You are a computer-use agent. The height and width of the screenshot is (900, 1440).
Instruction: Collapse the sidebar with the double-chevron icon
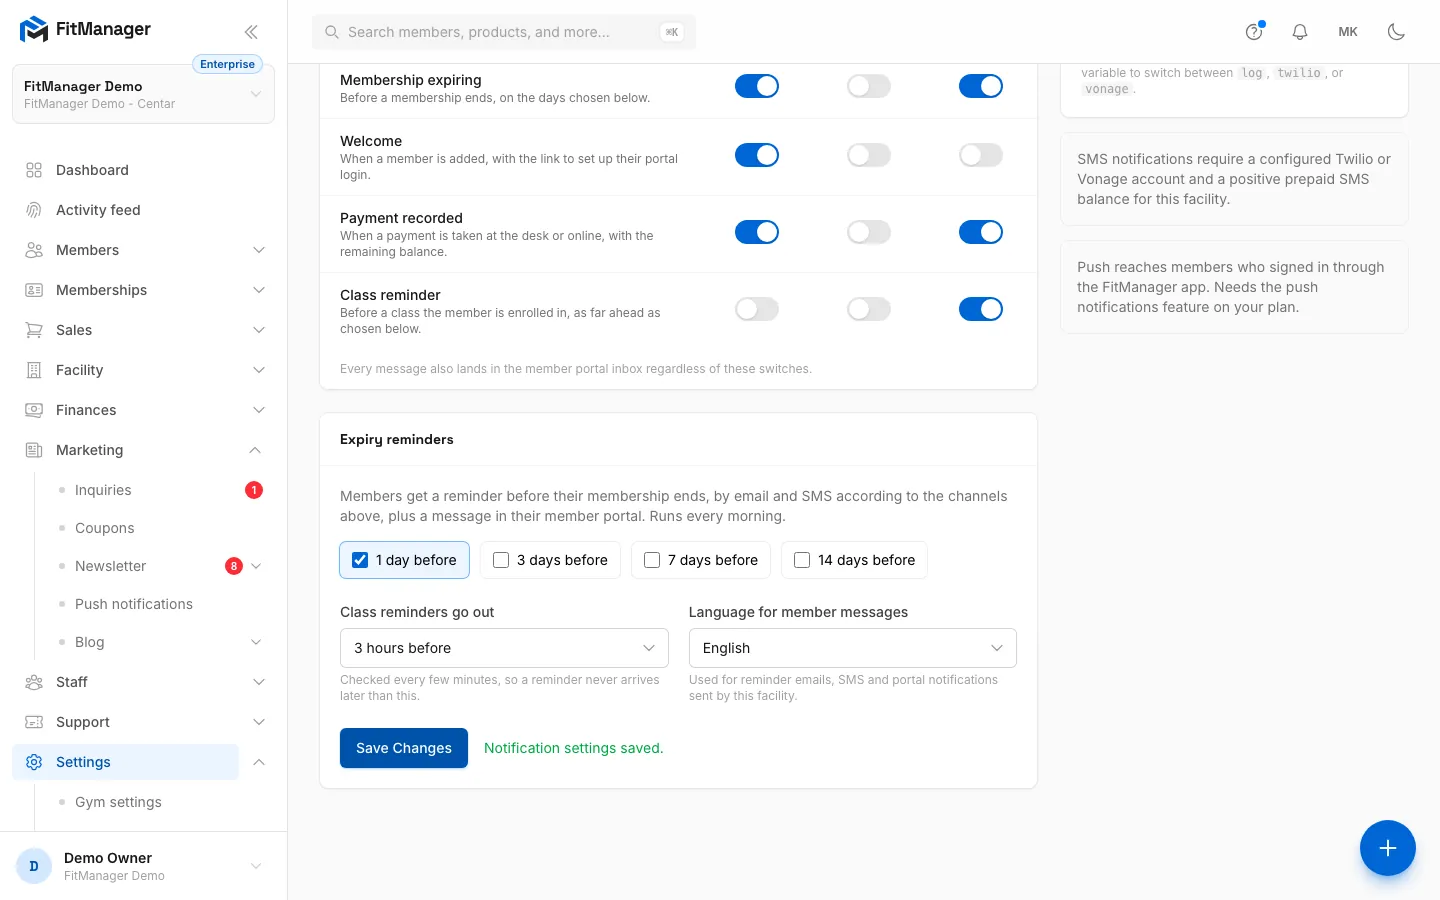[x=251, y=32]
